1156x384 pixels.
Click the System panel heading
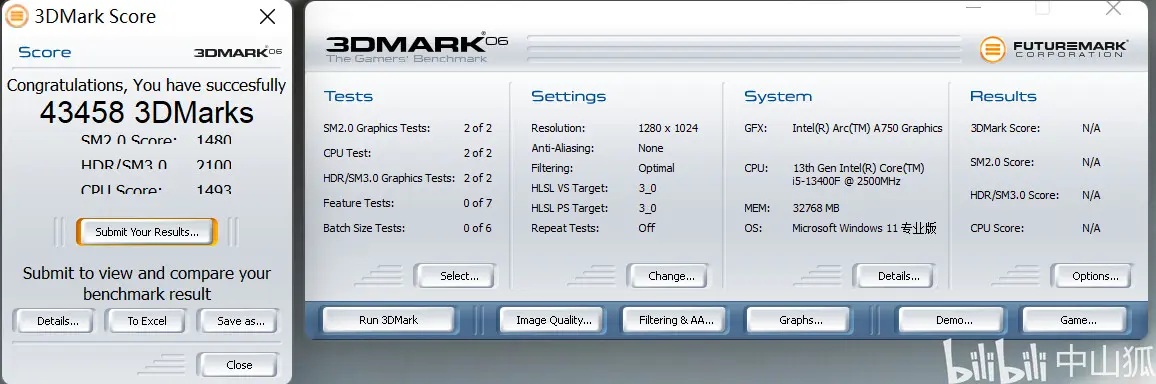point(778,97)
